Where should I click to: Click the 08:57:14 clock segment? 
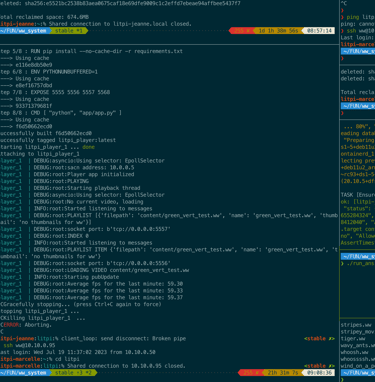click(319, 31)
